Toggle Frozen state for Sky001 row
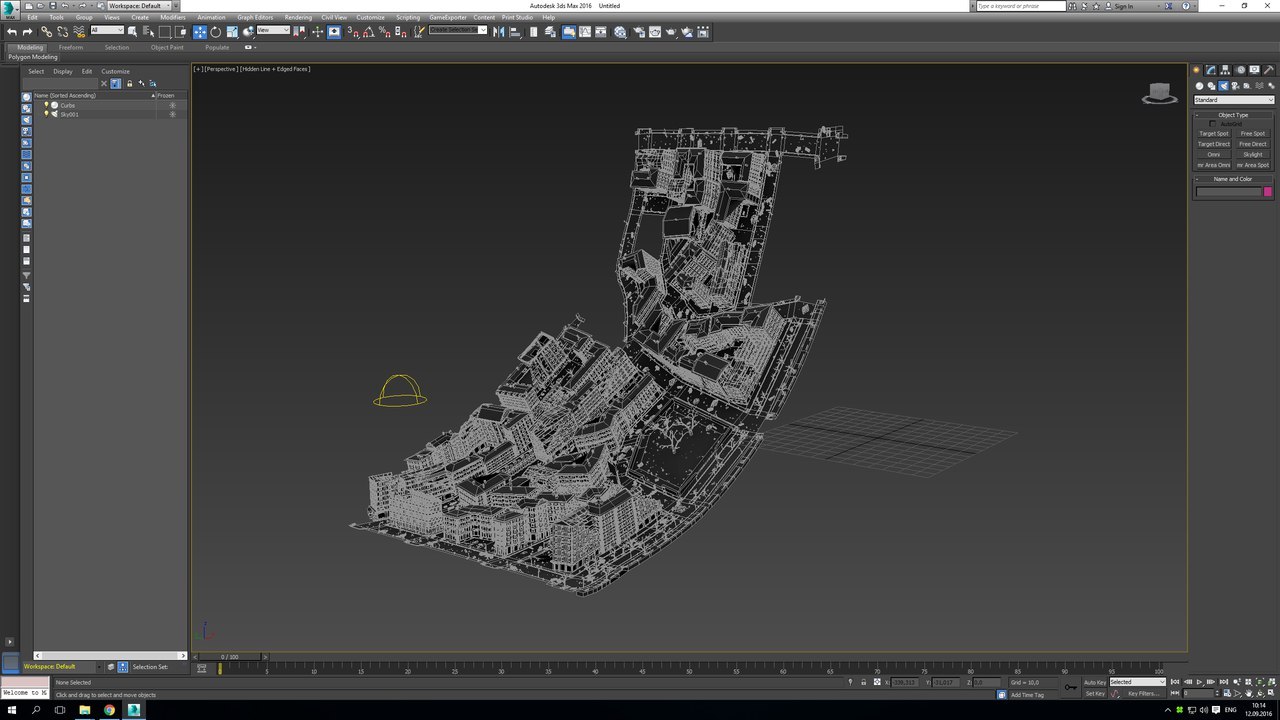The height and width of the screenshot is (720, 1280). tap(172, 114)
